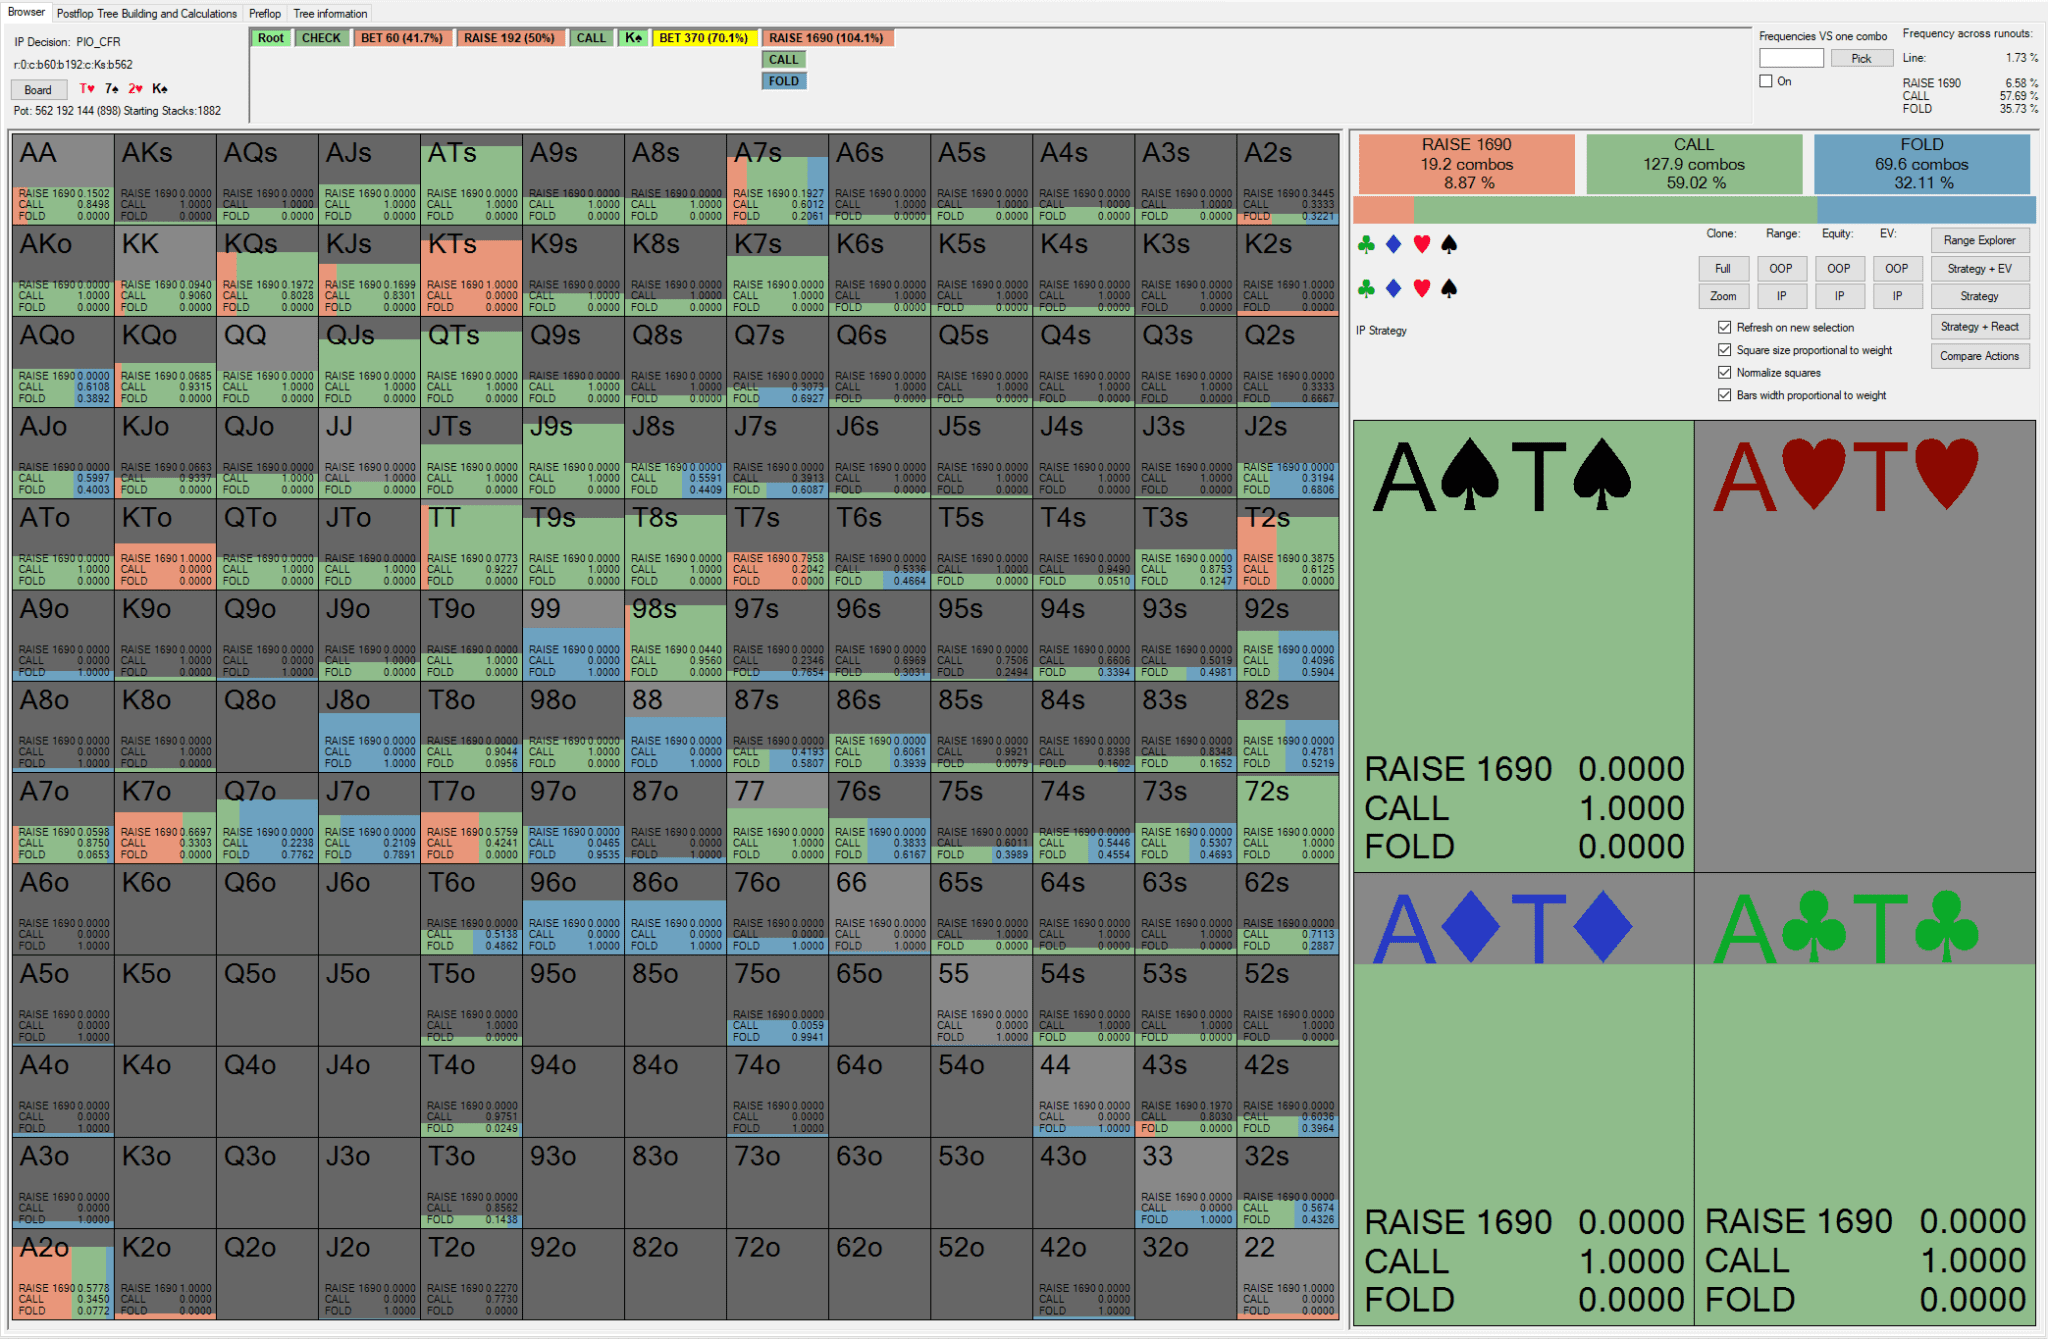Click the top-row black spade suit icon
Screen dimensions: 2048x1339
pyautogui.click(x=1449, y=244)
